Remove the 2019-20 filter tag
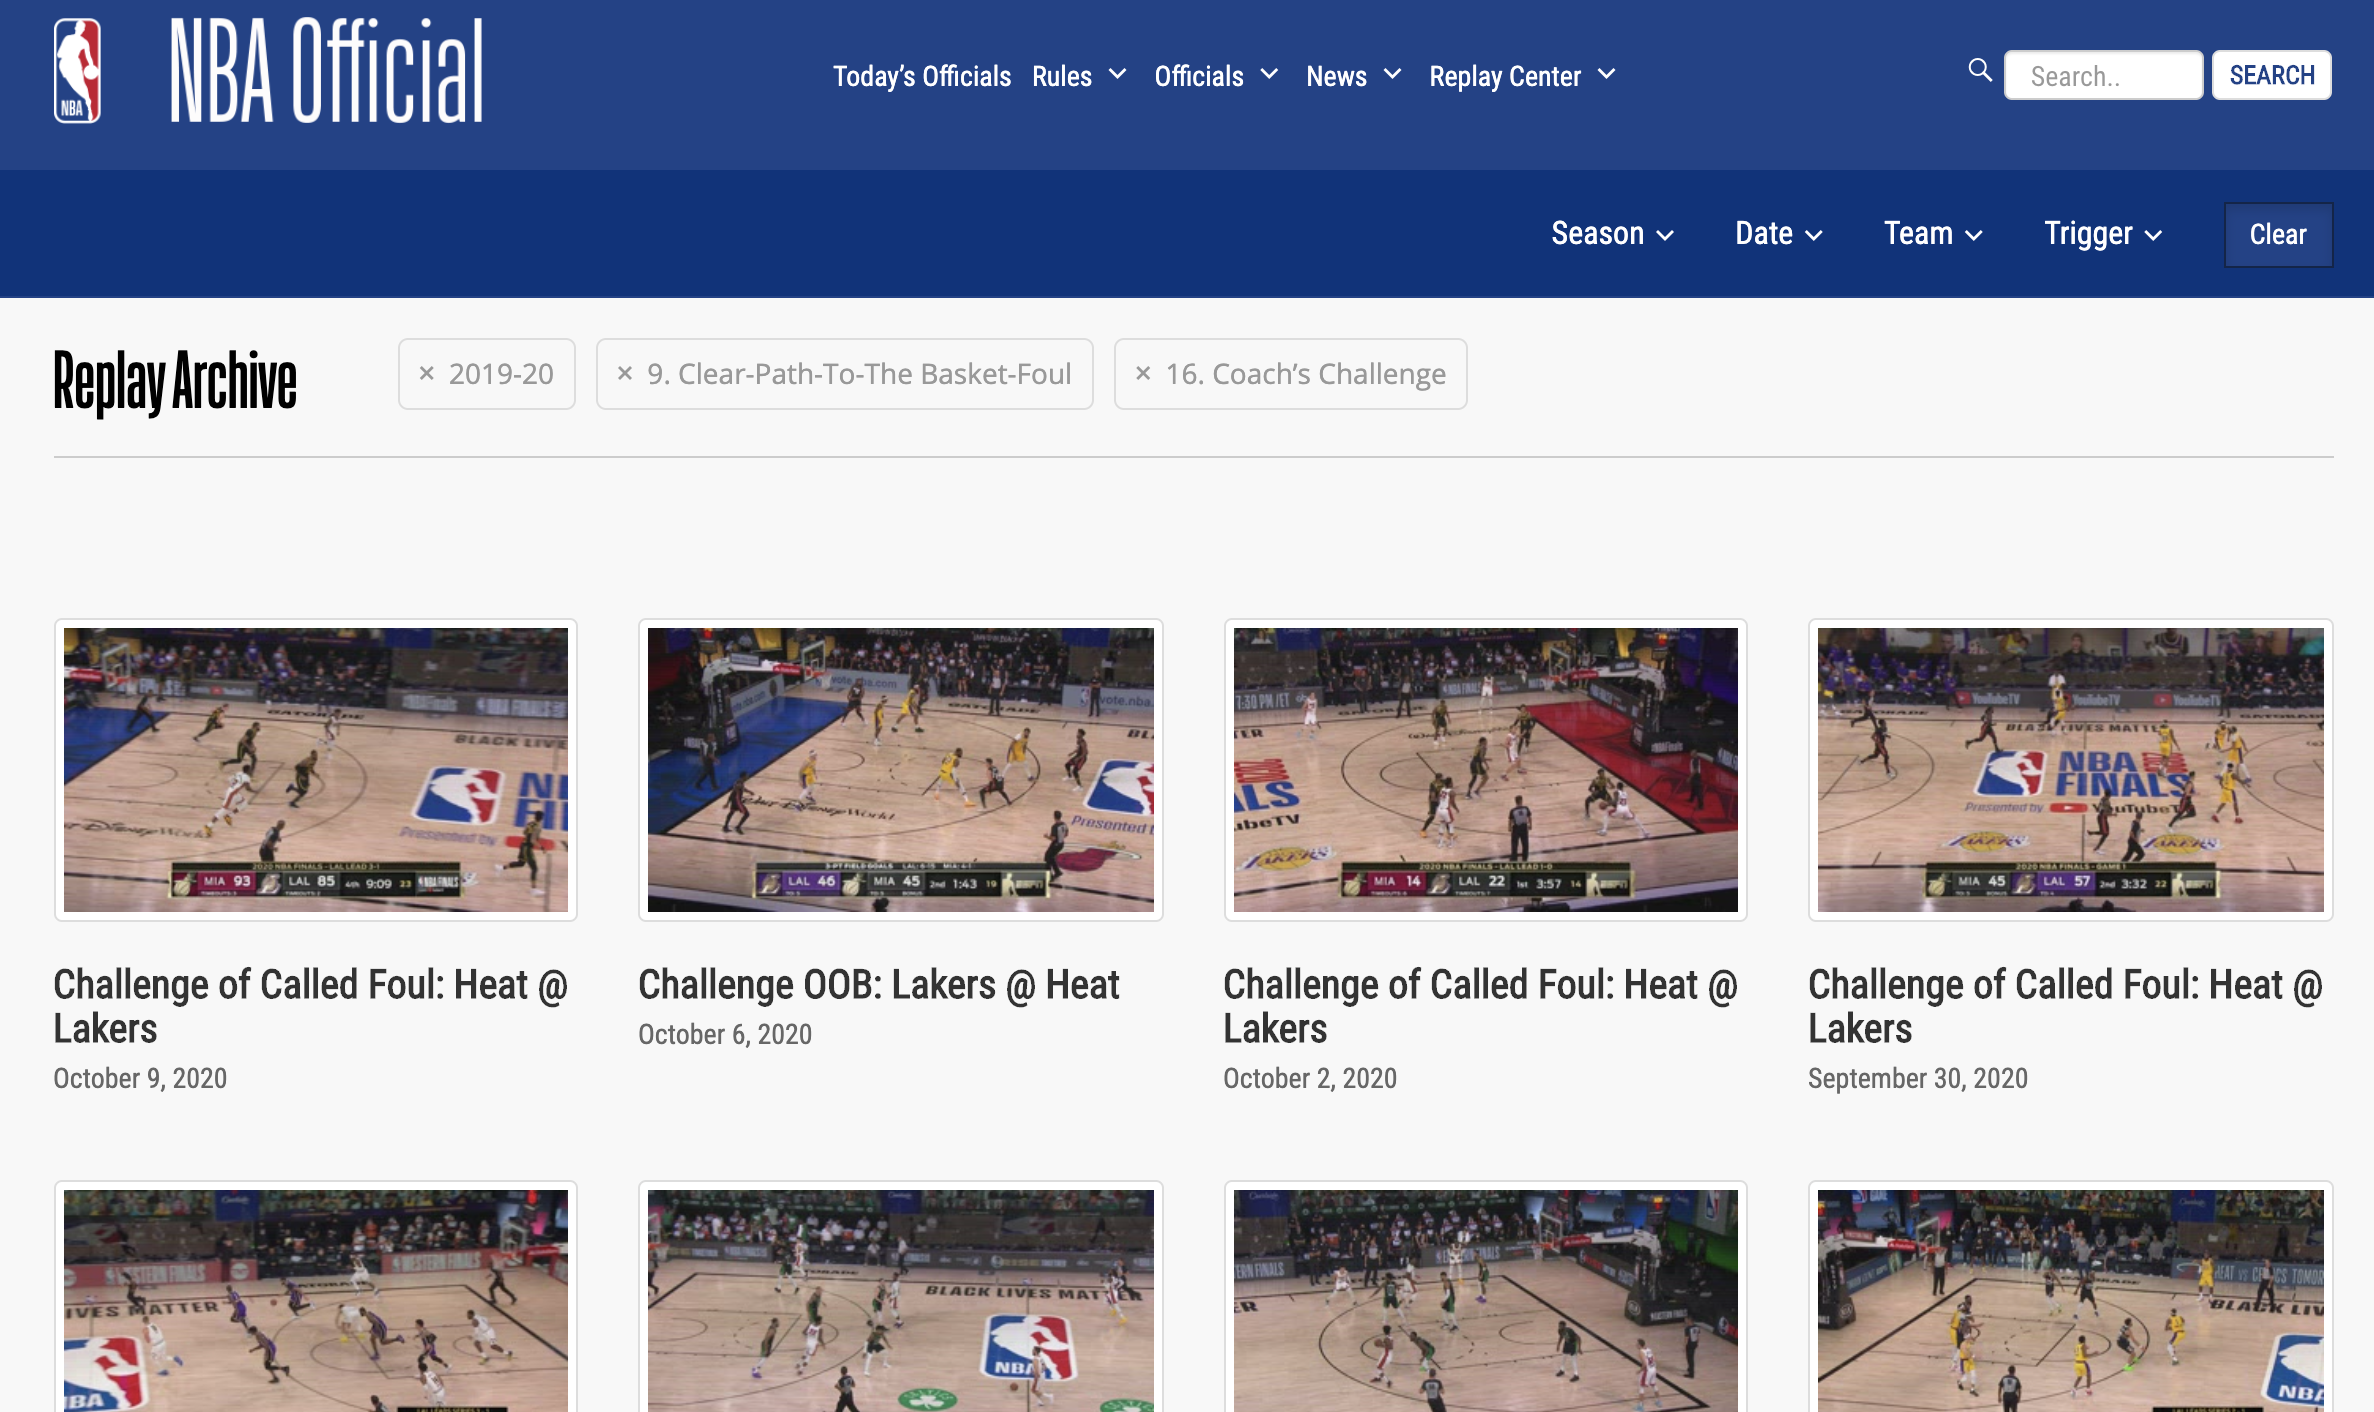This screenshot has width=2374, height=1412. 426,373
